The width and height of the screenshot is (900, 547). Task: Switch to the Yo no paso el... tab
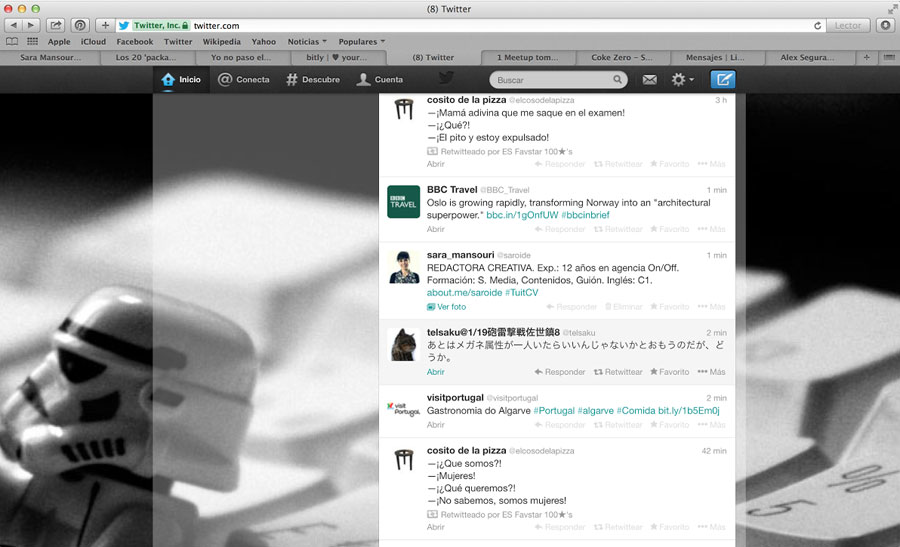click(241, 57)
